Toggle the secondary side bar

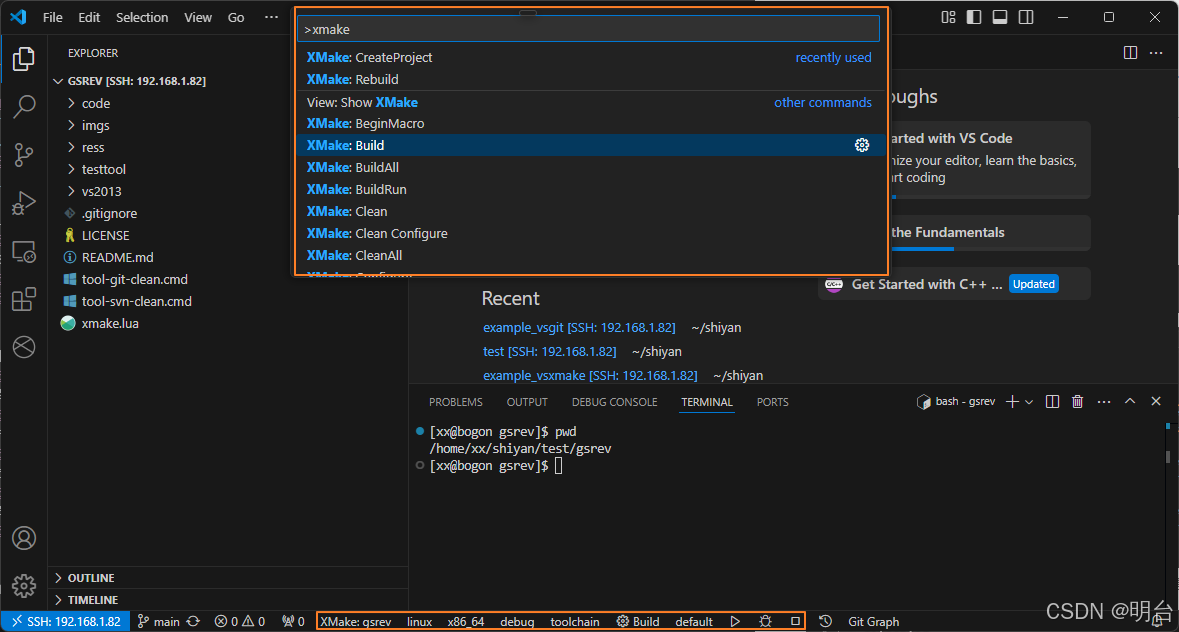[x=1026, y=17]
